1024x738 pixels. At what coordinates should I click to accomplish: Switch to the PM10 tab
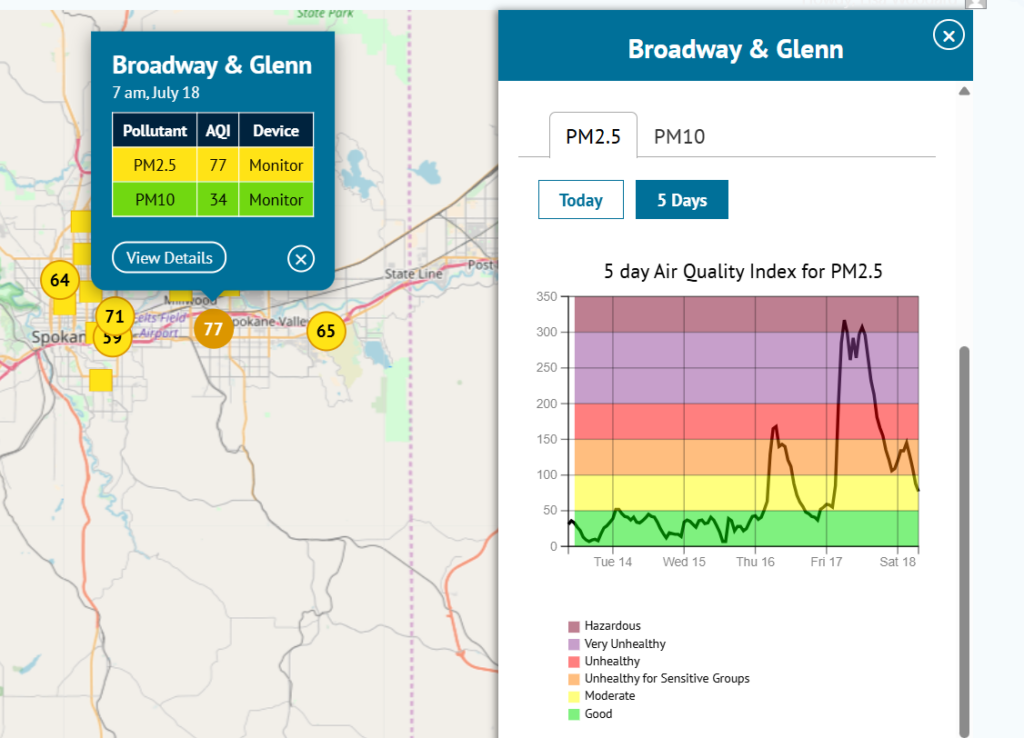coord(679,136)
